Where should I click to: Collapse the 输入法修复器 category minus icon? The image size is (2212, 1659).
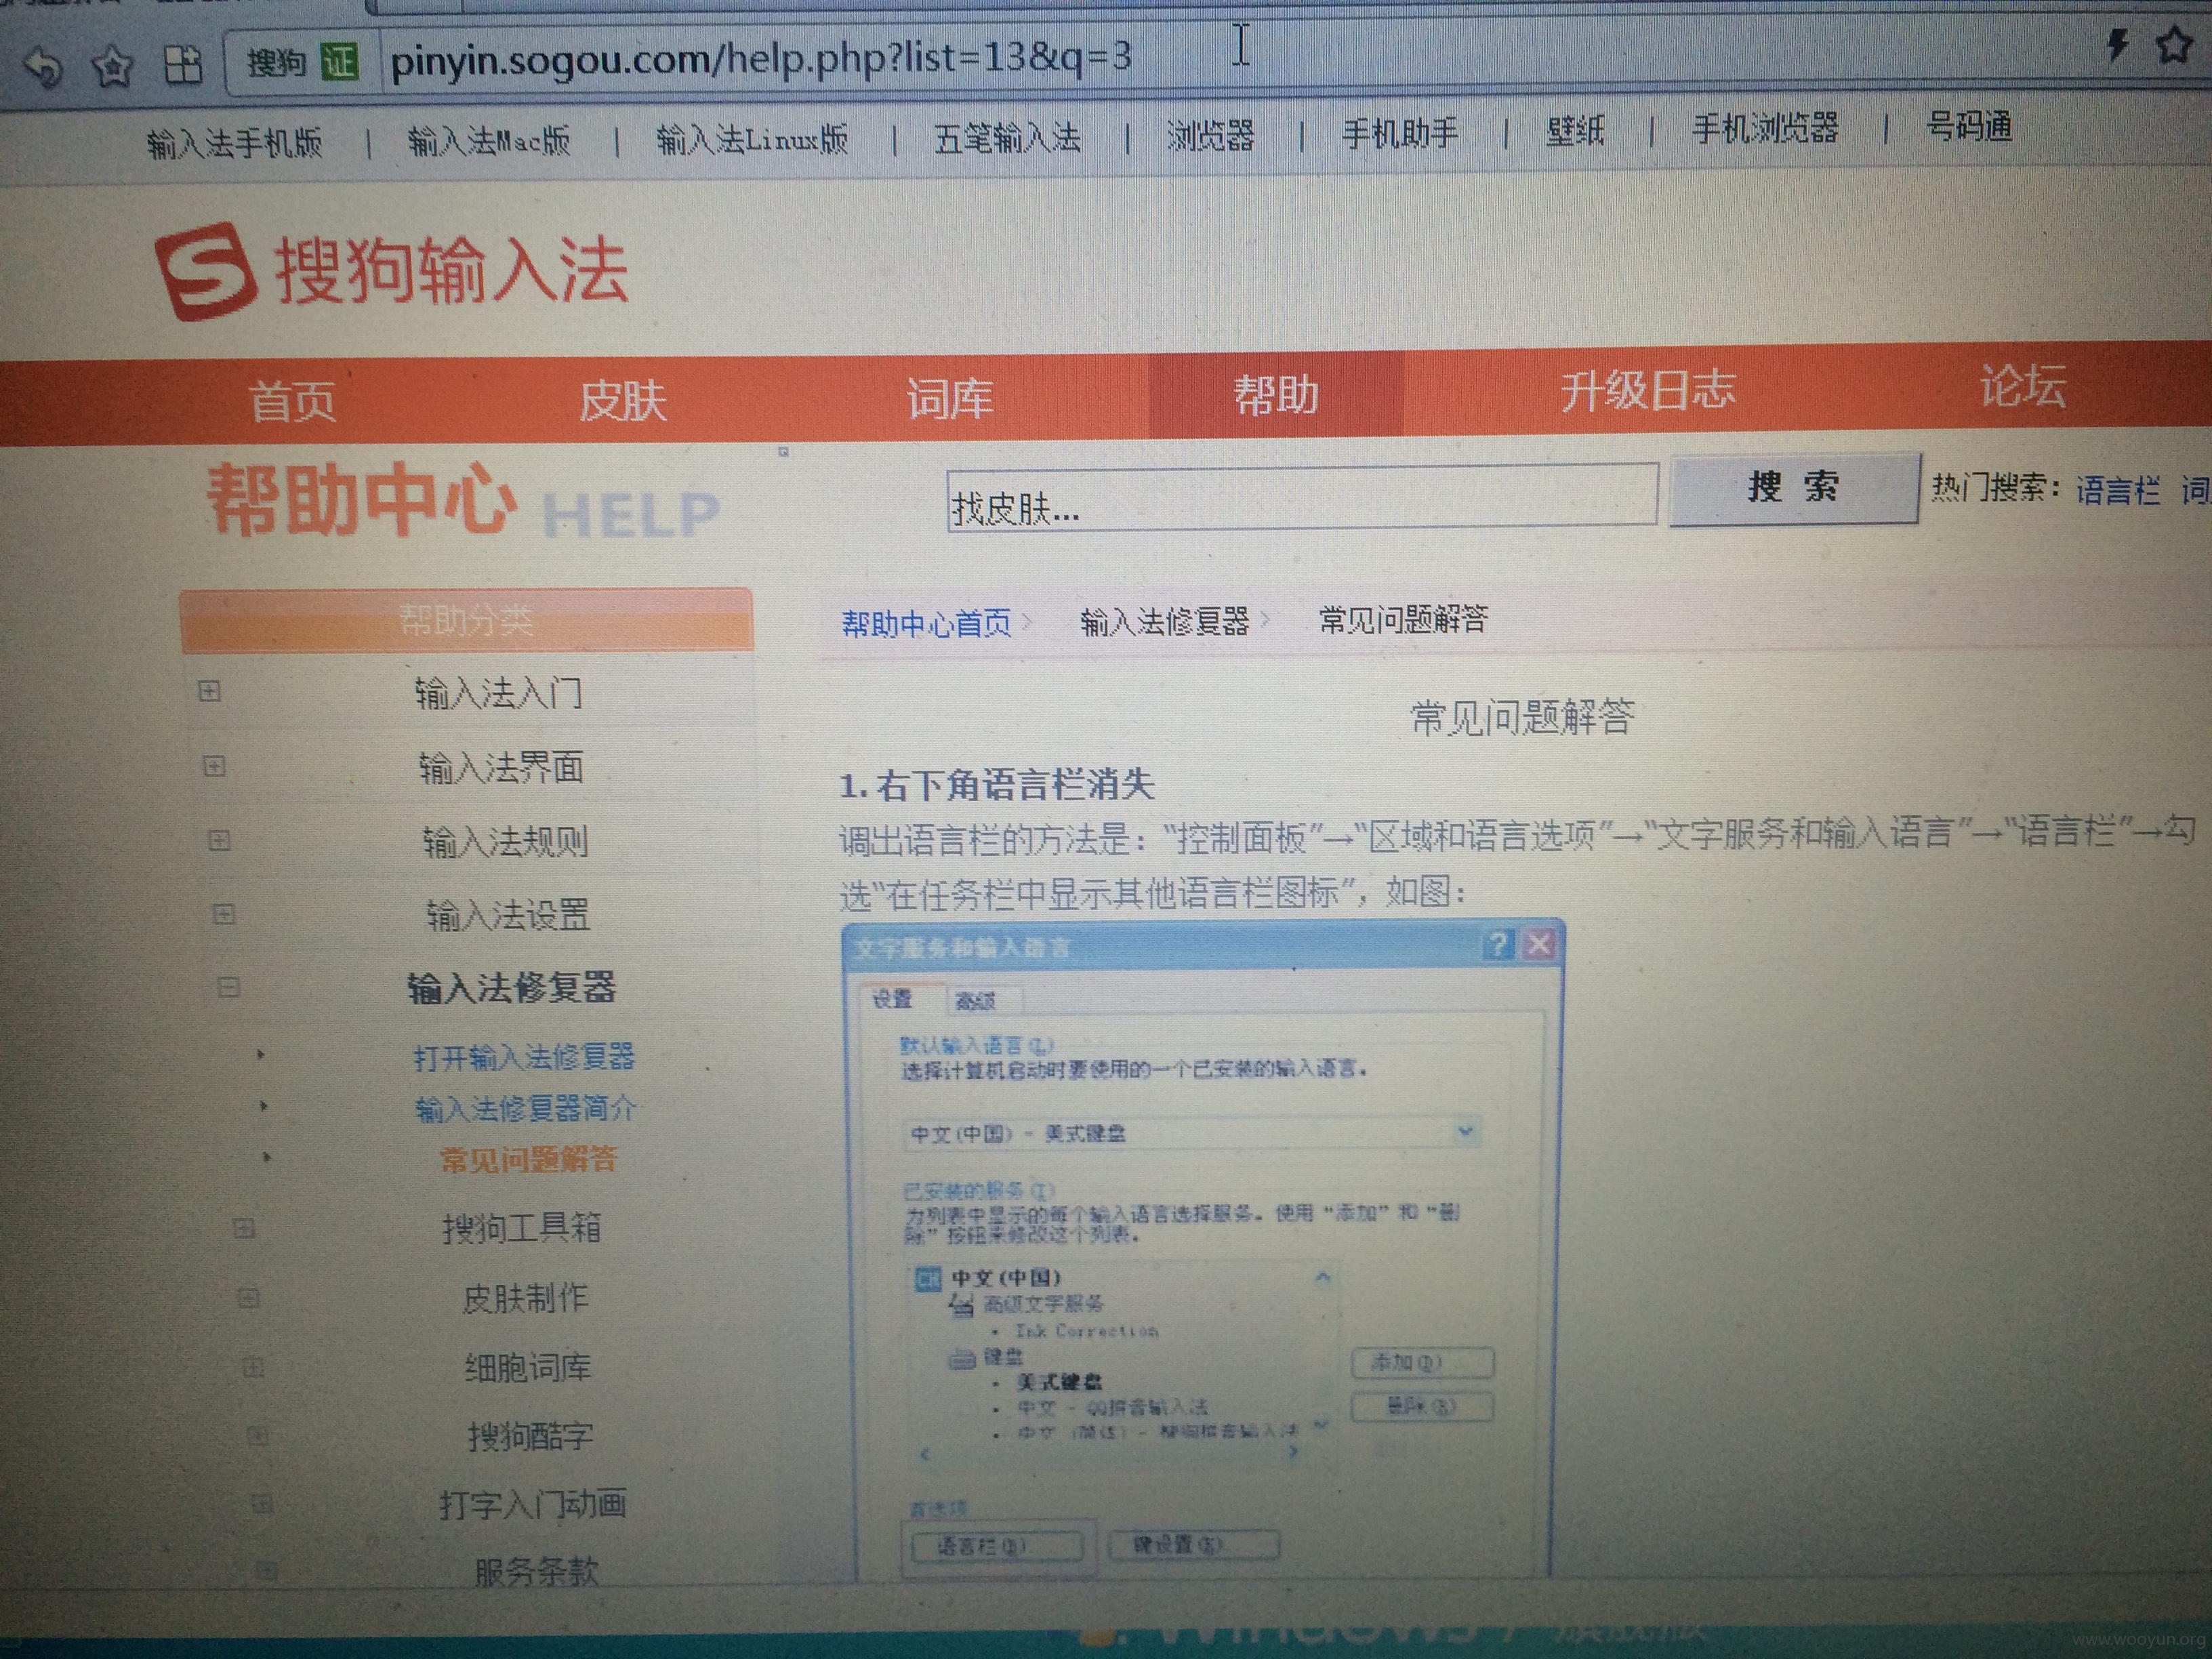[228, 988]
